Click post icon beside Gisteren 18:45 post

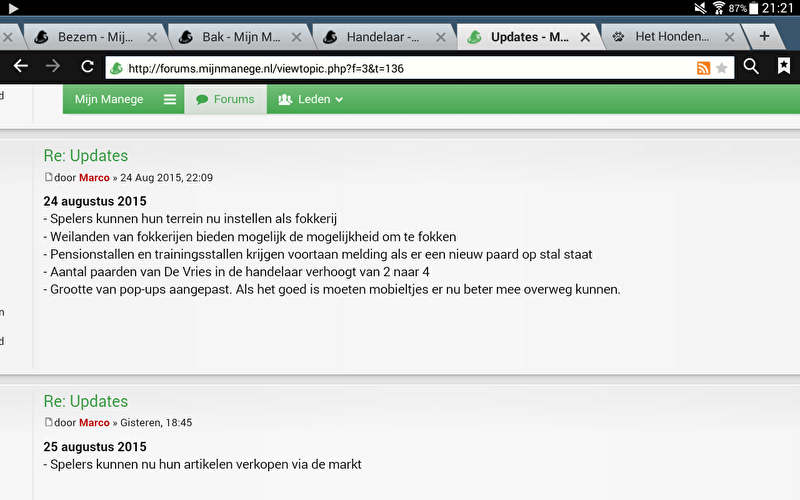(x=48, y=422)
